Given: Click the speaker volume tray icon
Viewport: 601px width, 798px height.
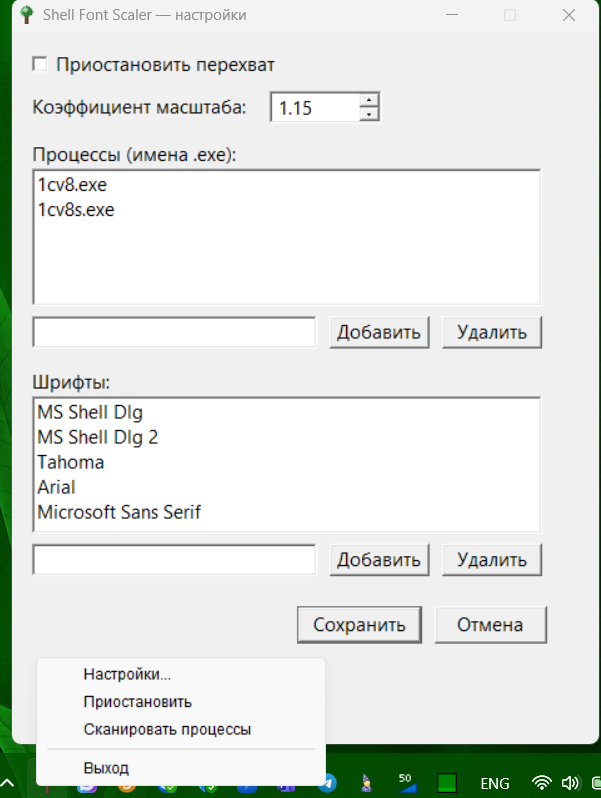Looking at the screenshot, I should click(570, 783).
